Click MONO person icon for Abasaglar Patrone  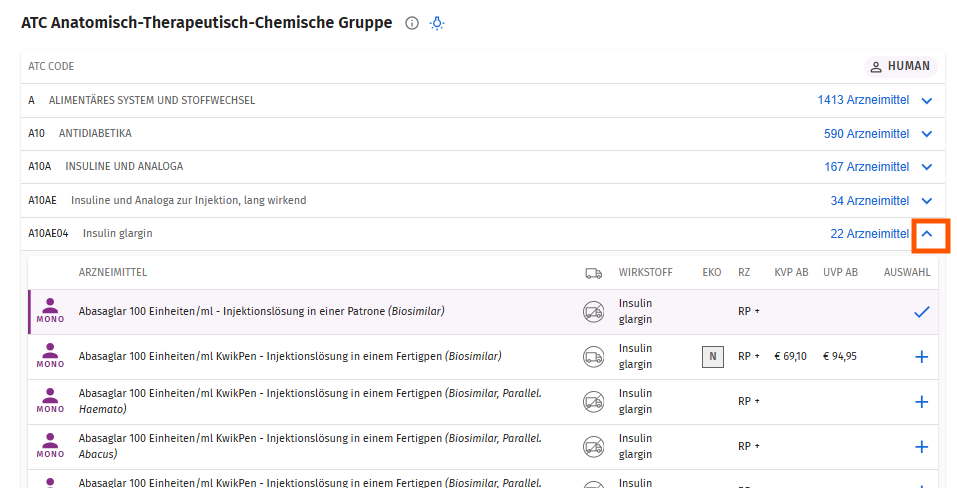pyautogui.click(x=50, y=311)
